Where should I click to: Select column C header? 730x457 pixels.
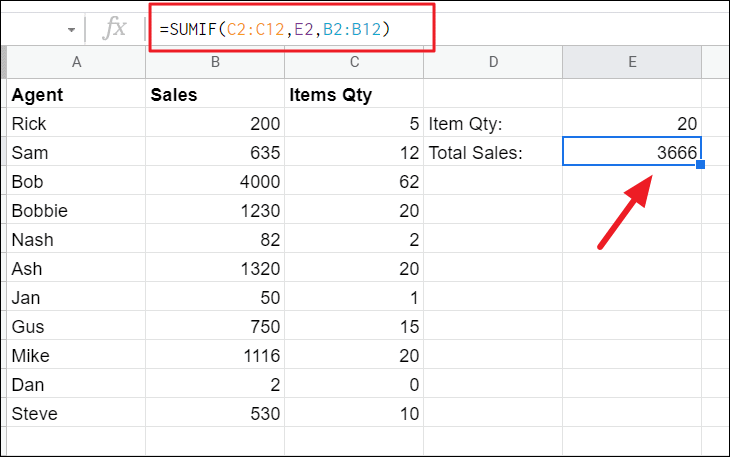353,62
